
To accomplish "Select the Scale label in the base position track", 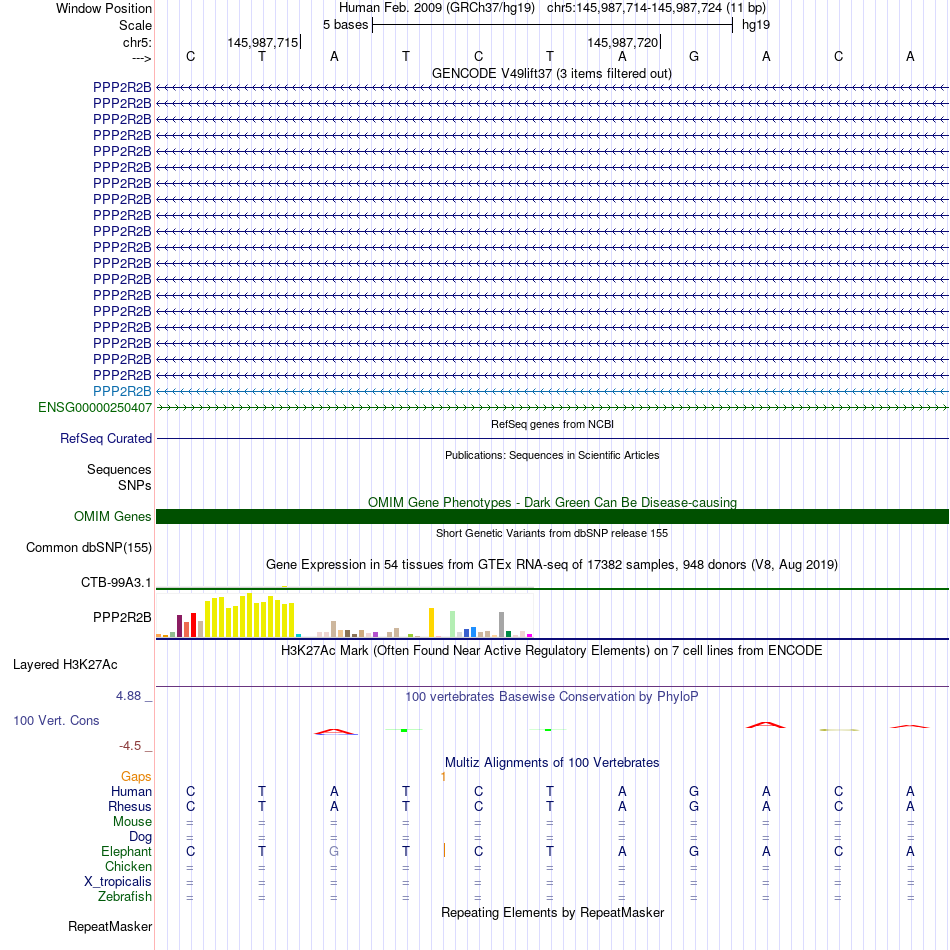I will click(135, 25).
